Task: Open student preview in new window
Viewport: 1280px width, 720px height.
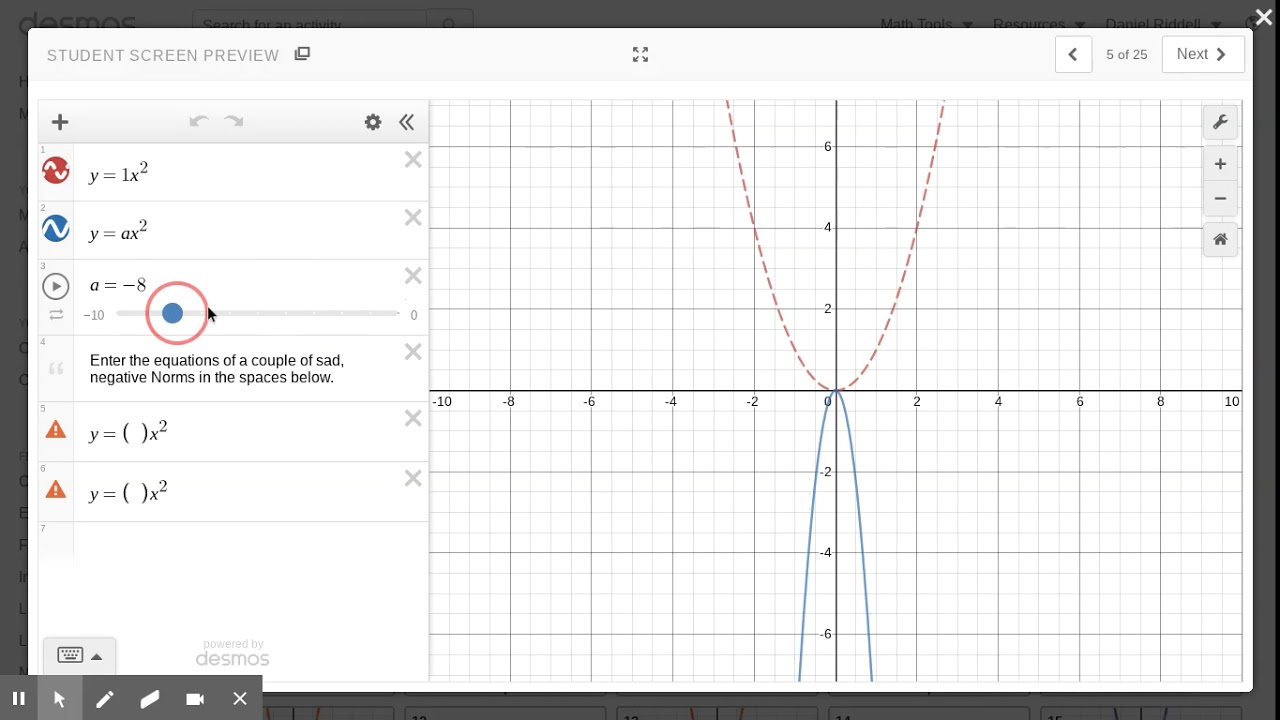Action: pos(302,54)
